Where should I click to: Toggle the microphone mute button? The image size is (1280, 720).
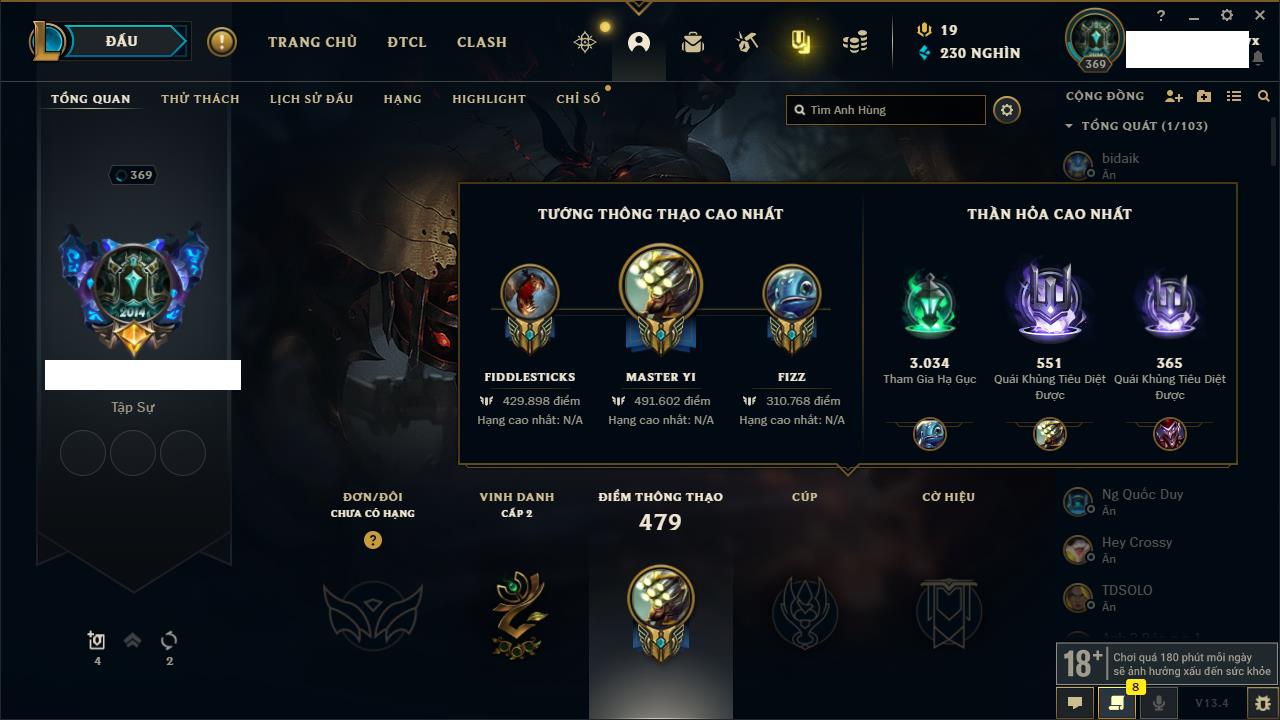(1159, 703)
